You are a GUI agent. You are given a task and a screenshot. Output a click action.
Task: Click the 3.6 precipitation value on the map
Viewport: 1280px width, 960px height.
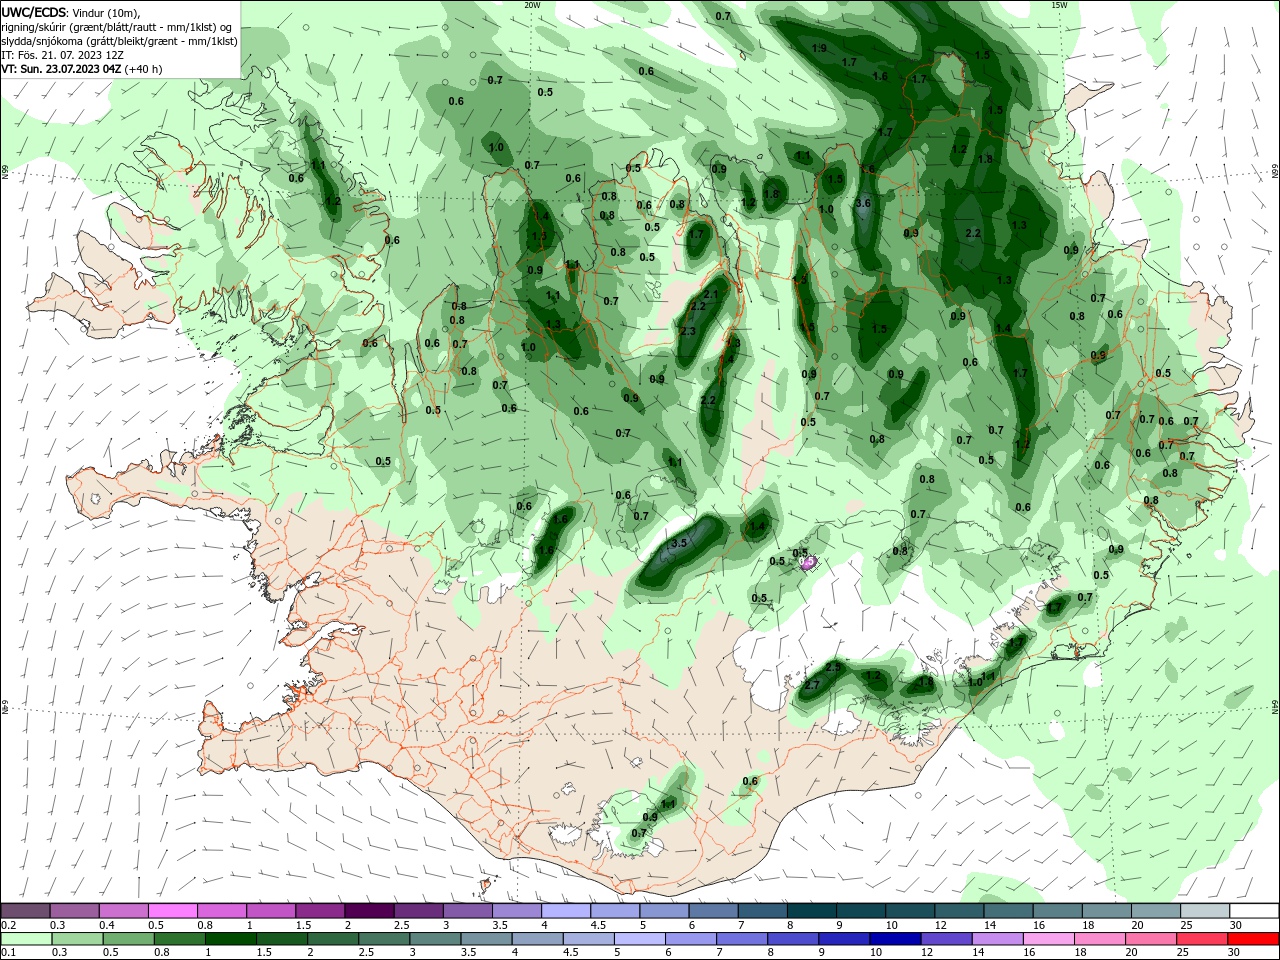tap(863, 203)
